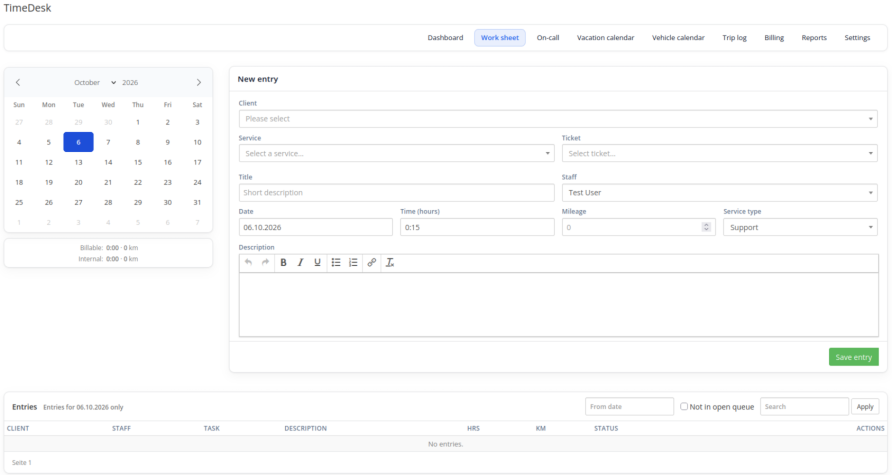Go to next month in calendar
This screenshot has height=475, width=892.
[199, 82]
